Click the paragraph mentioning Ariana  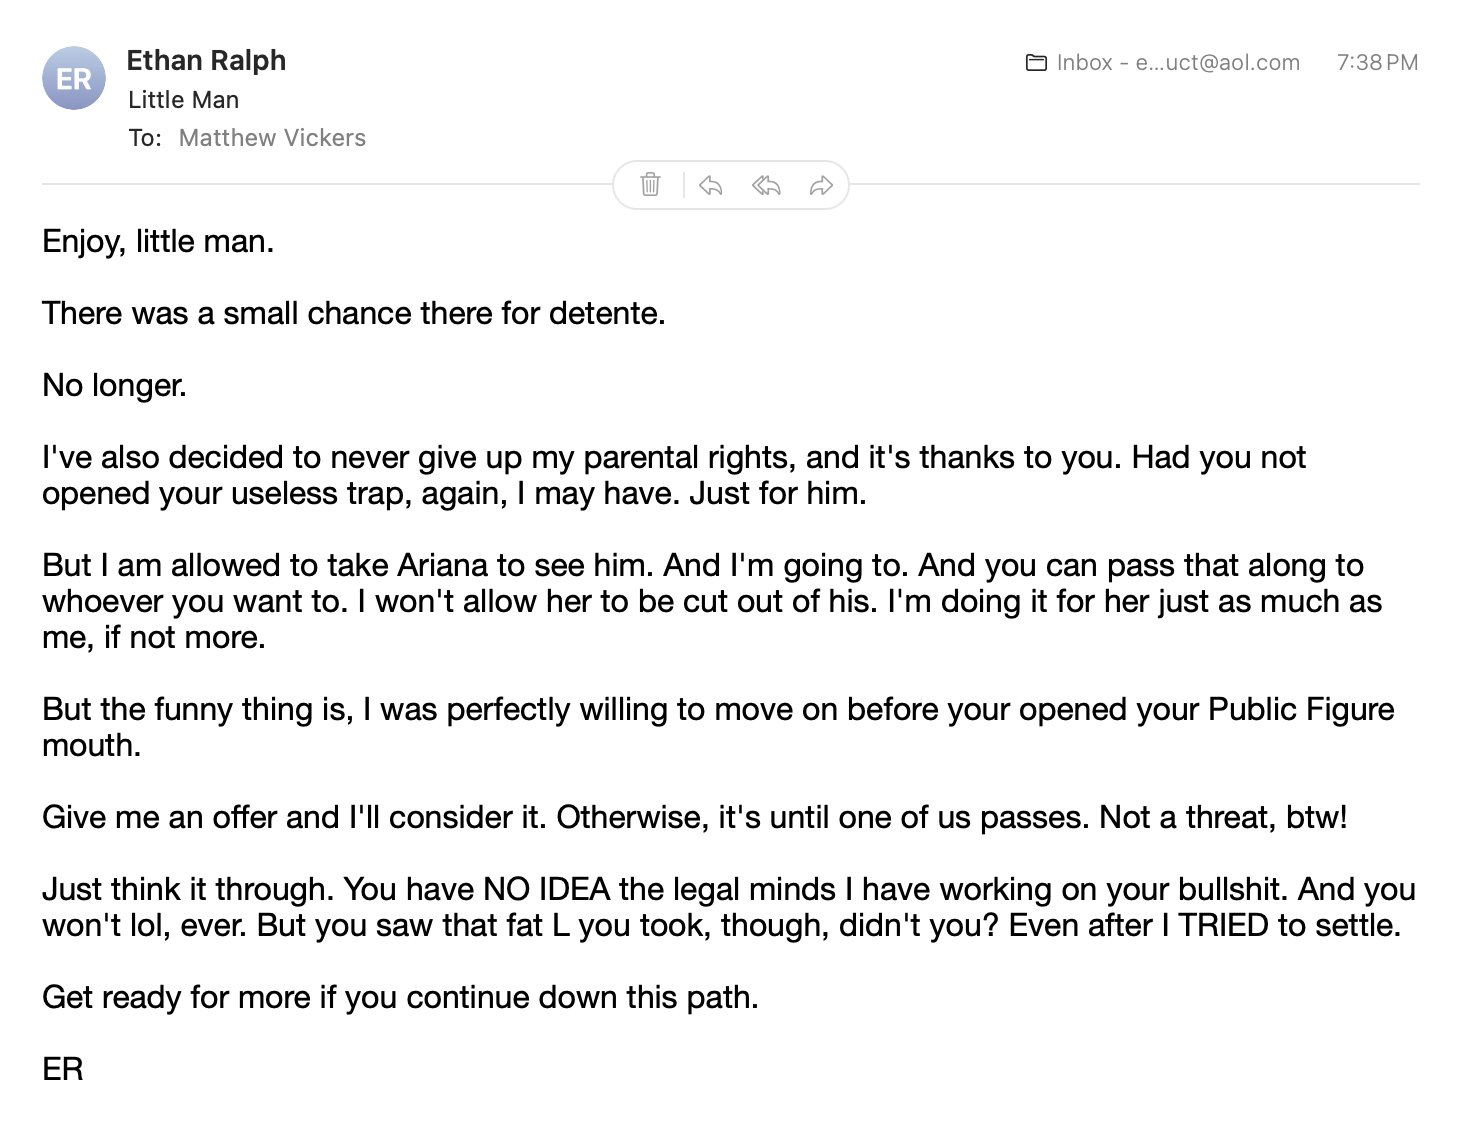click(x=712, y=601)
